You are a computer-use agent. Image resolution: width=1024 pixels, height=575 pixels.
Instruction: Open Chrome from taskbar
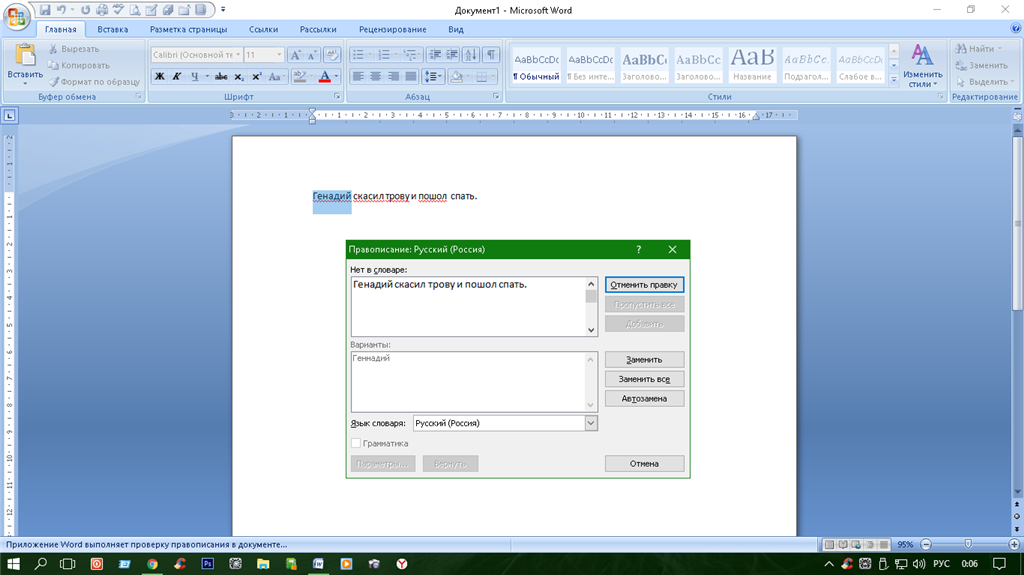click(x=152, y=563)
